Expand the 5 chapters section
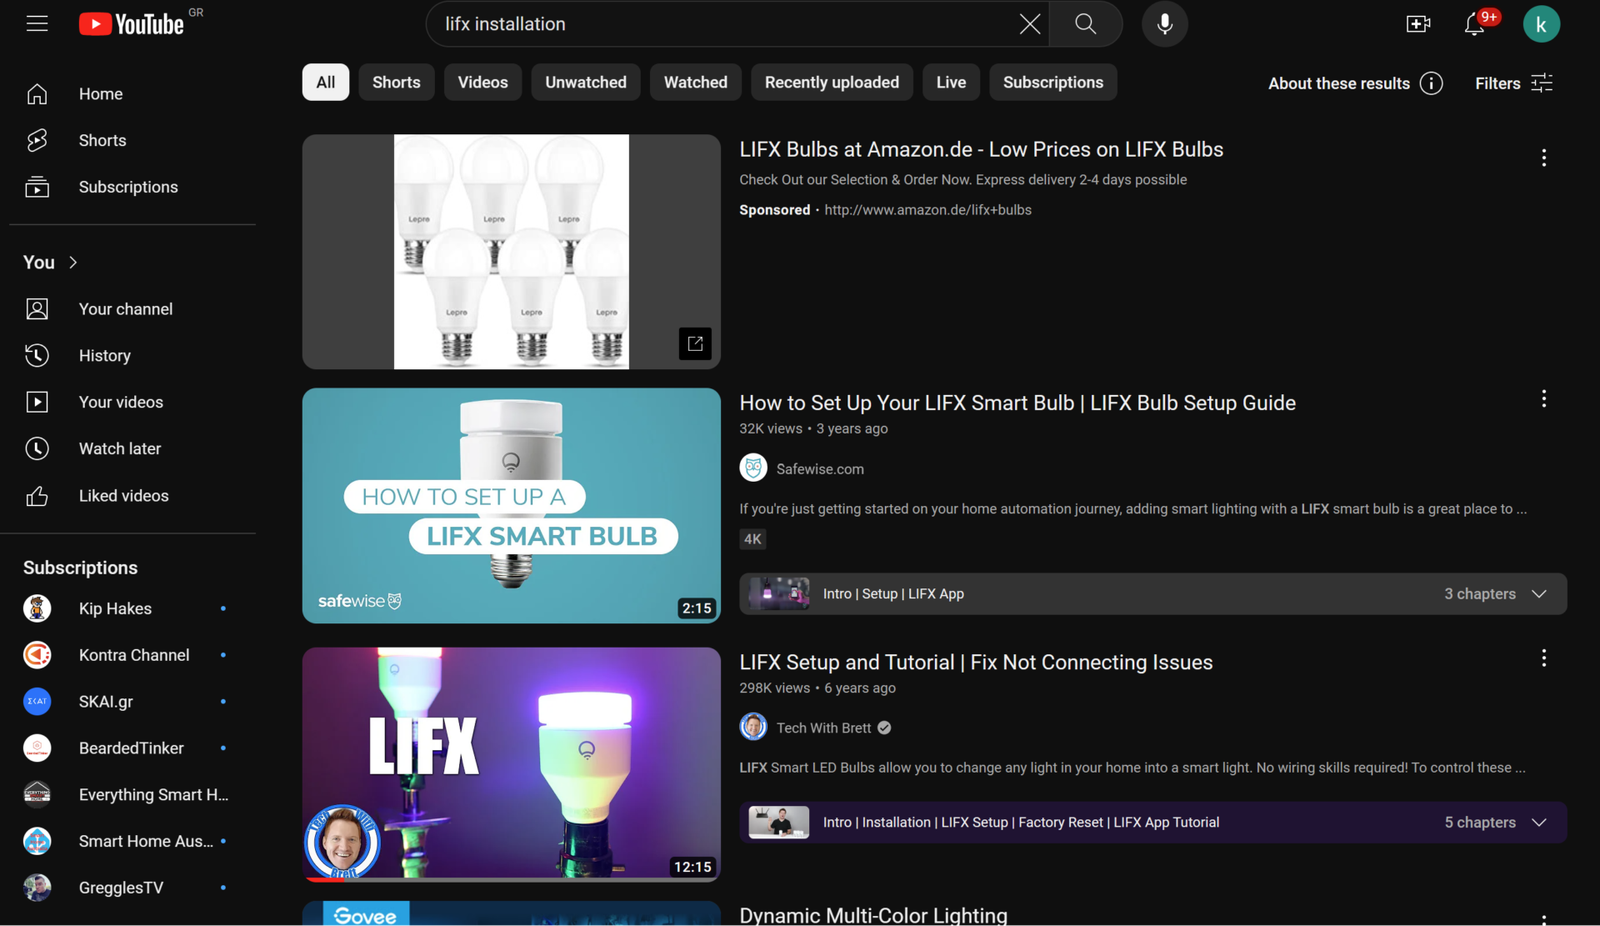The image size is (1600, 926). 1539,822
